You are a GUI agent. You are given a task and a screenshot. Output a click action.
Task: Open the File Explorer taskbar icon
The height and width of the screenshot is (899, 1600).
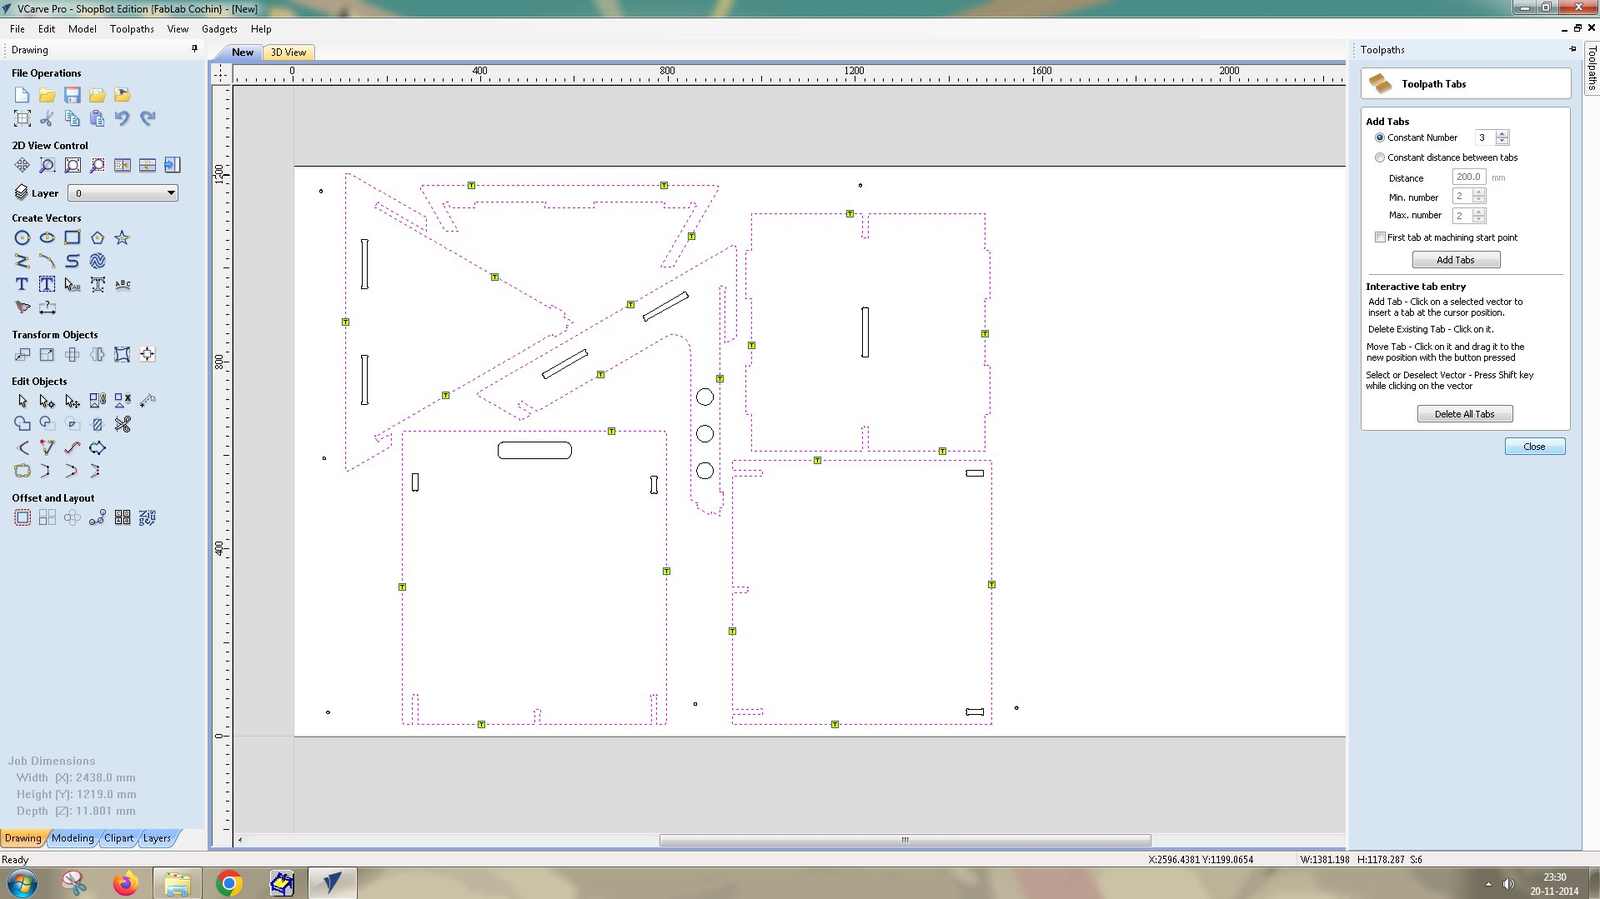[177, 884]
